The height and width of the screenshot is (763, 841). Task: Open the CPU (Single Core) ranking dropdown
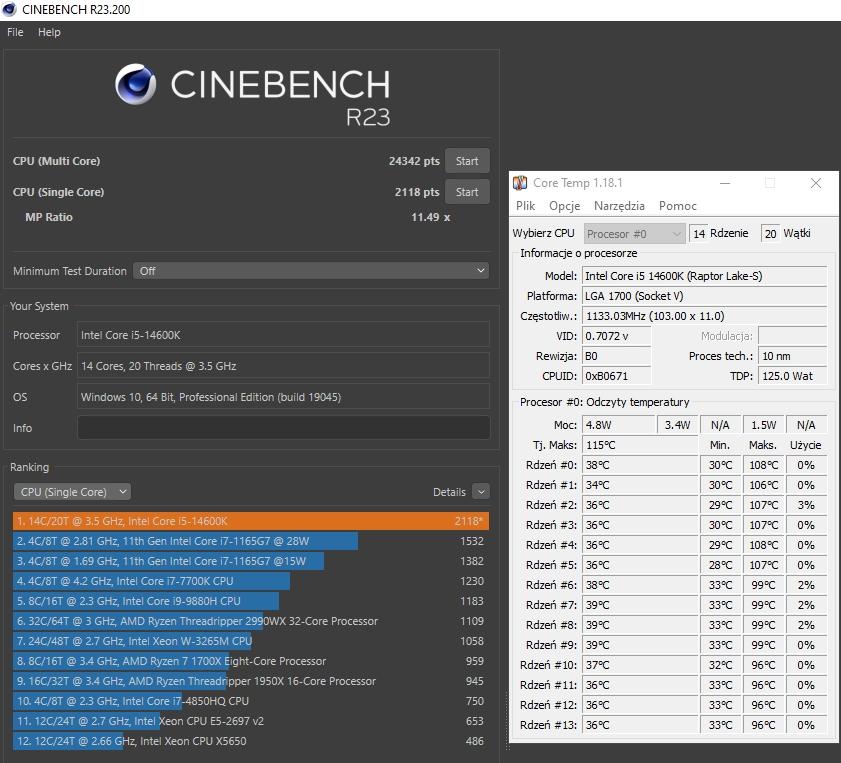[x=72, y=492]
